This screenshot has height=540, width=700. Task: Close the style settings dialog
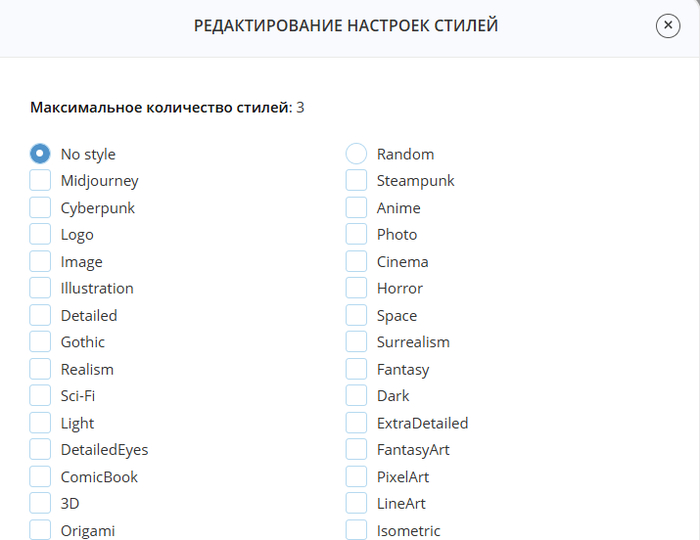click(667, 26)
